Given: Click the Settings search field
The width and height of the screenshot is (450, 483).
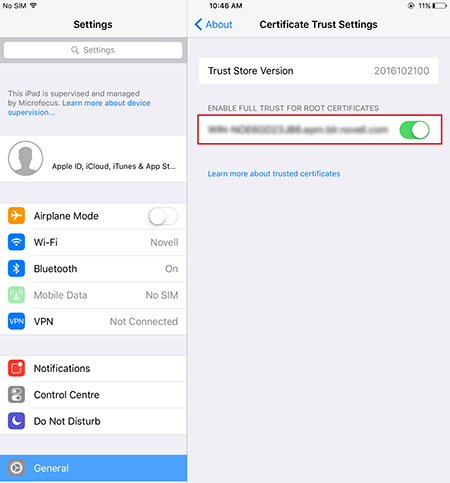Looking at the screenshot, I should coord(93,50).
